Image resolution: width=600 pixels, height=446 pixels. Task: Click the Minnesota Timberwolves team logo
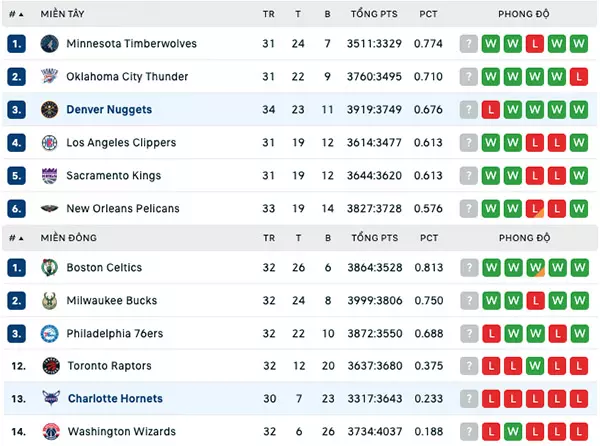[49, 44]
